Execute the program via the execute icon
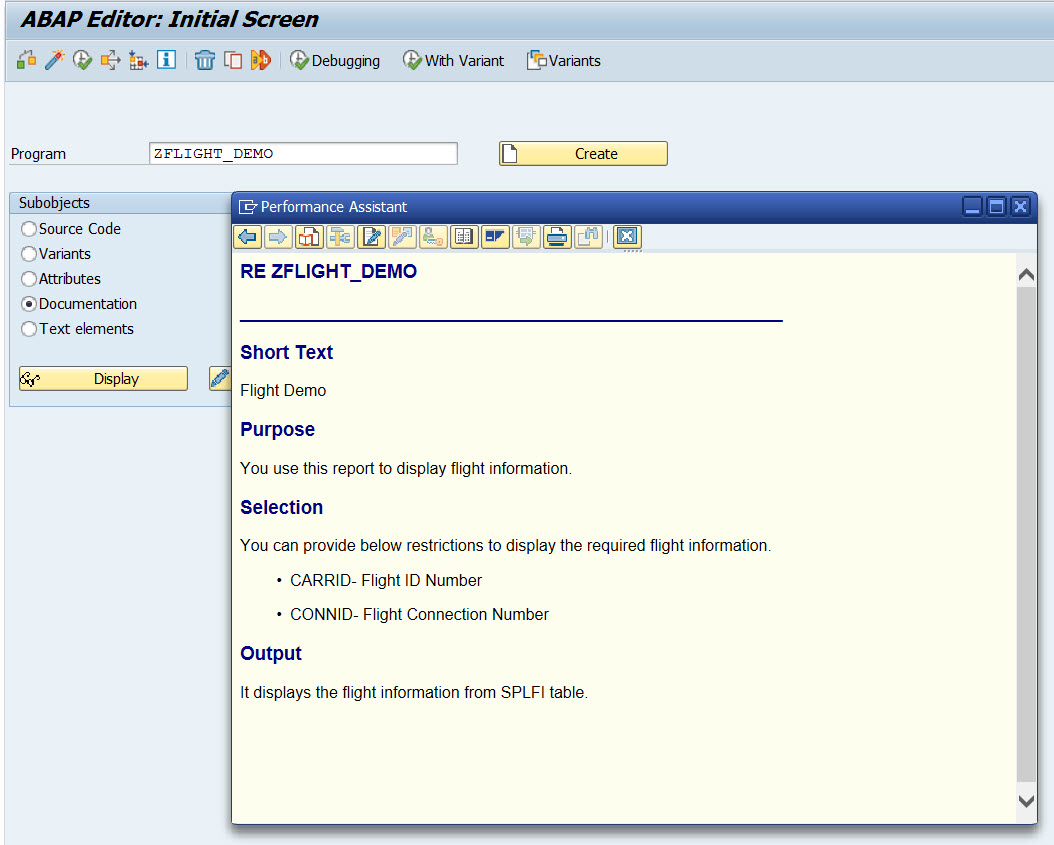 tap(81, 60)
